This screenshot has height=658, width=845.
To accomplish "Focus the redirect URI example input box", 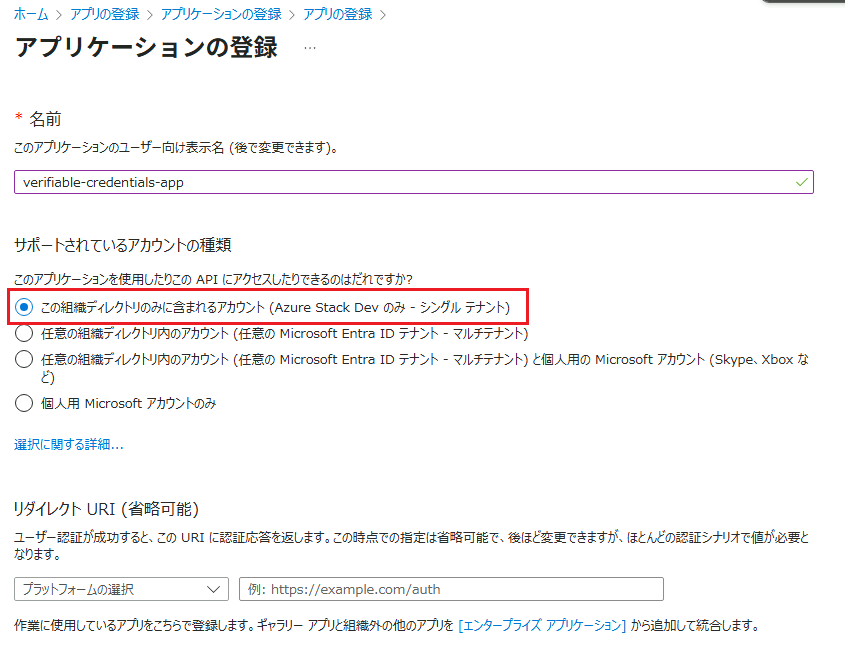I will (x=451, y=589).
